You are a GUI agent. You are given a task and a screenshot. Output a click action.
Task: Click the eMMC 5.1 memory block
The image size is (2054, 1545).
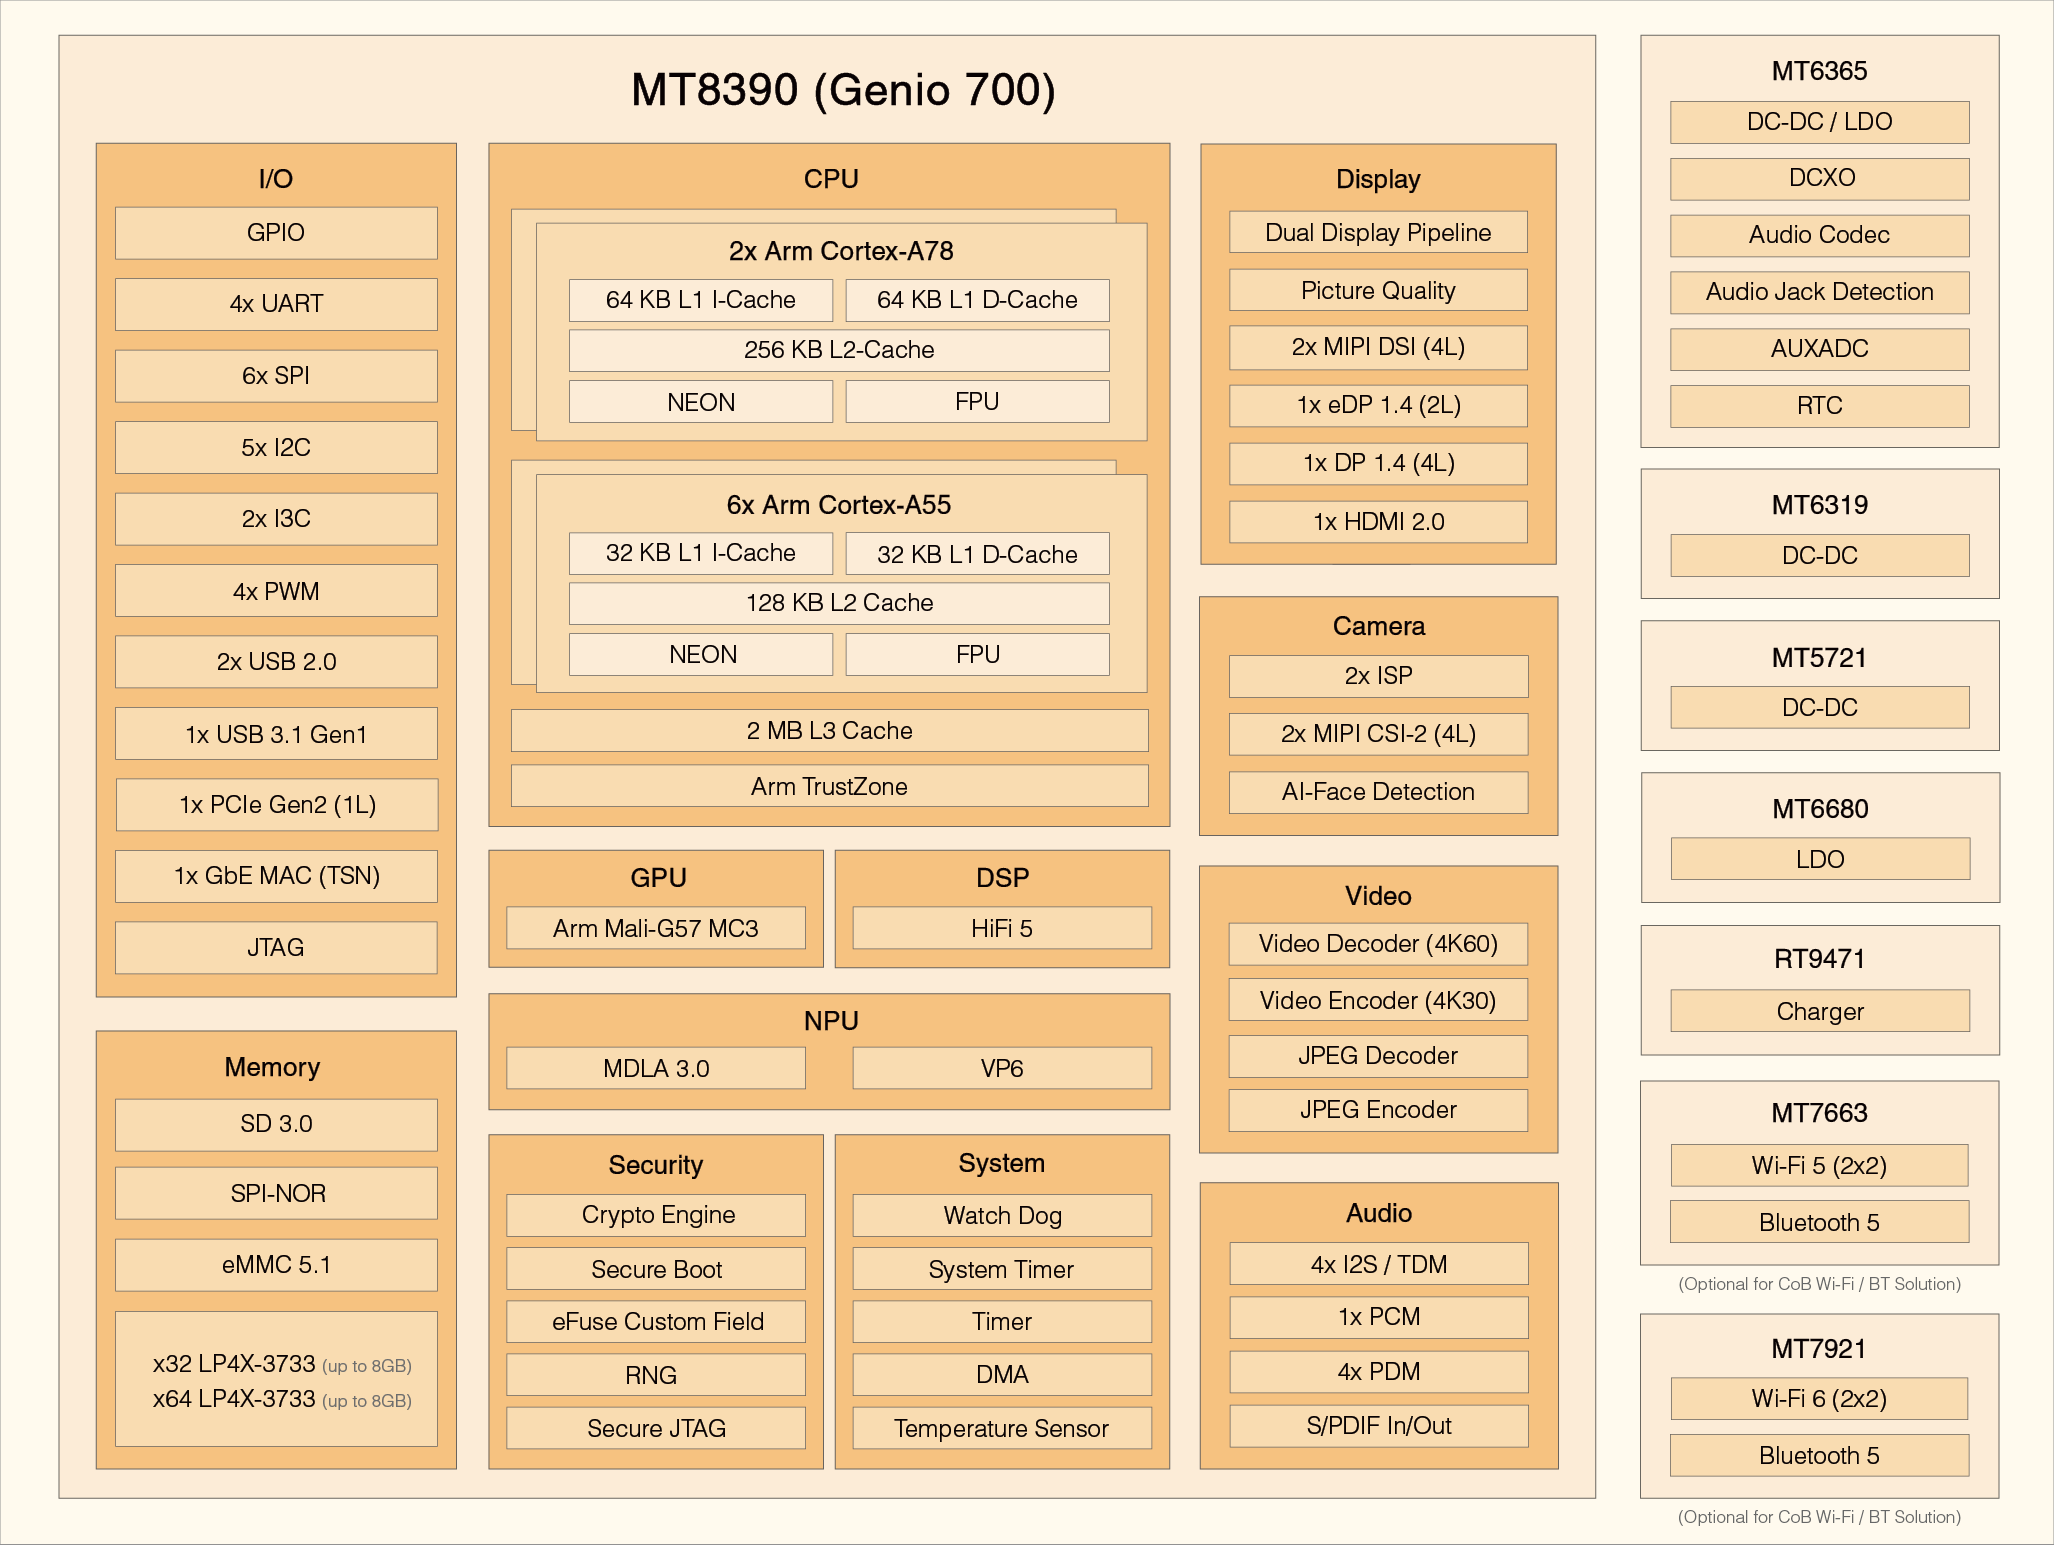point(276,1265)
